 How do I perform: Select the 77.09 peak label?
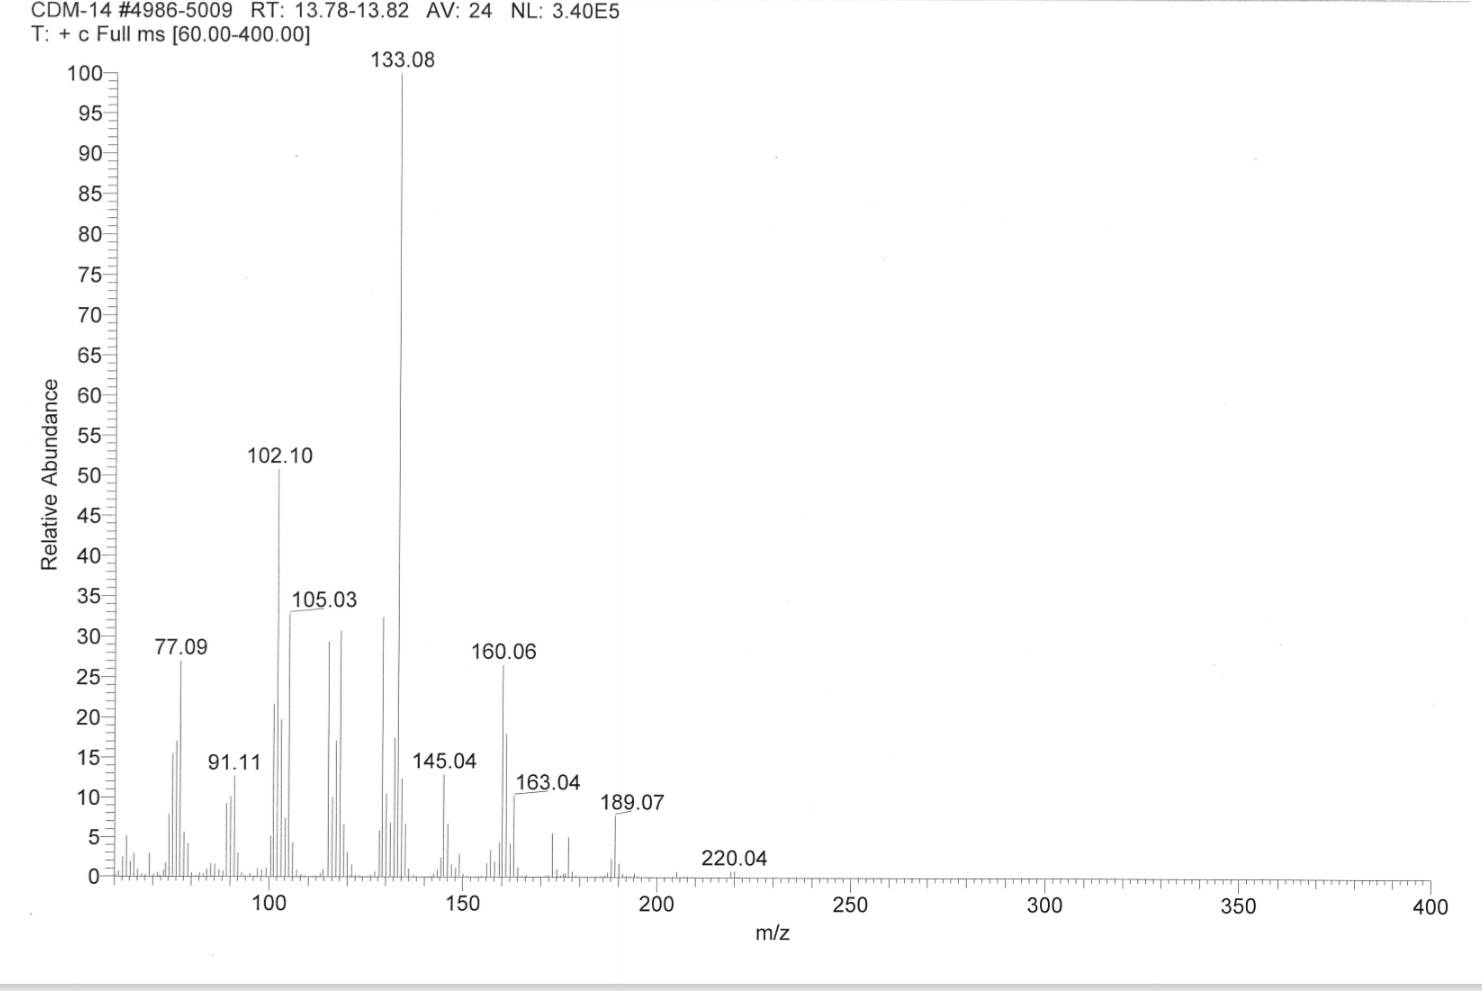[181, 647]
